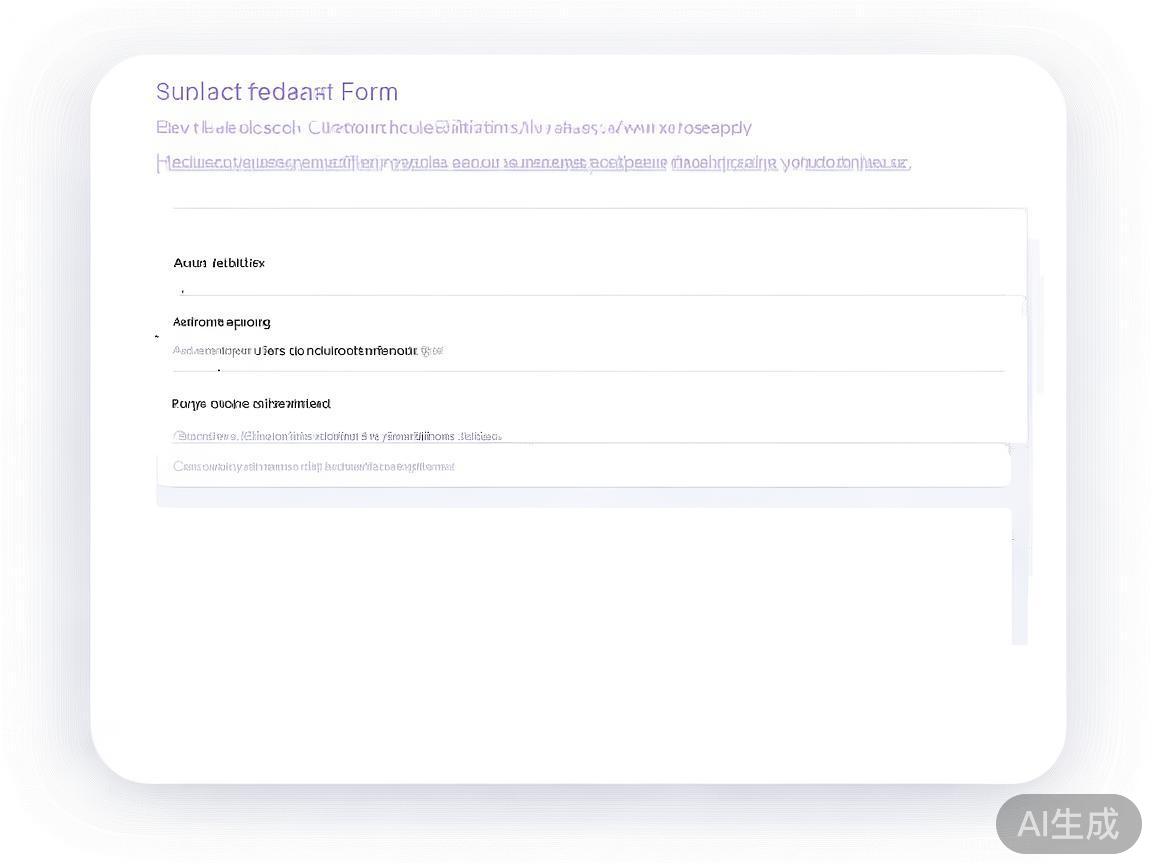Click the "Aouu Ielbitiiex" field label
Viewport: 1152px width, 864px height.
click(219, 263)
